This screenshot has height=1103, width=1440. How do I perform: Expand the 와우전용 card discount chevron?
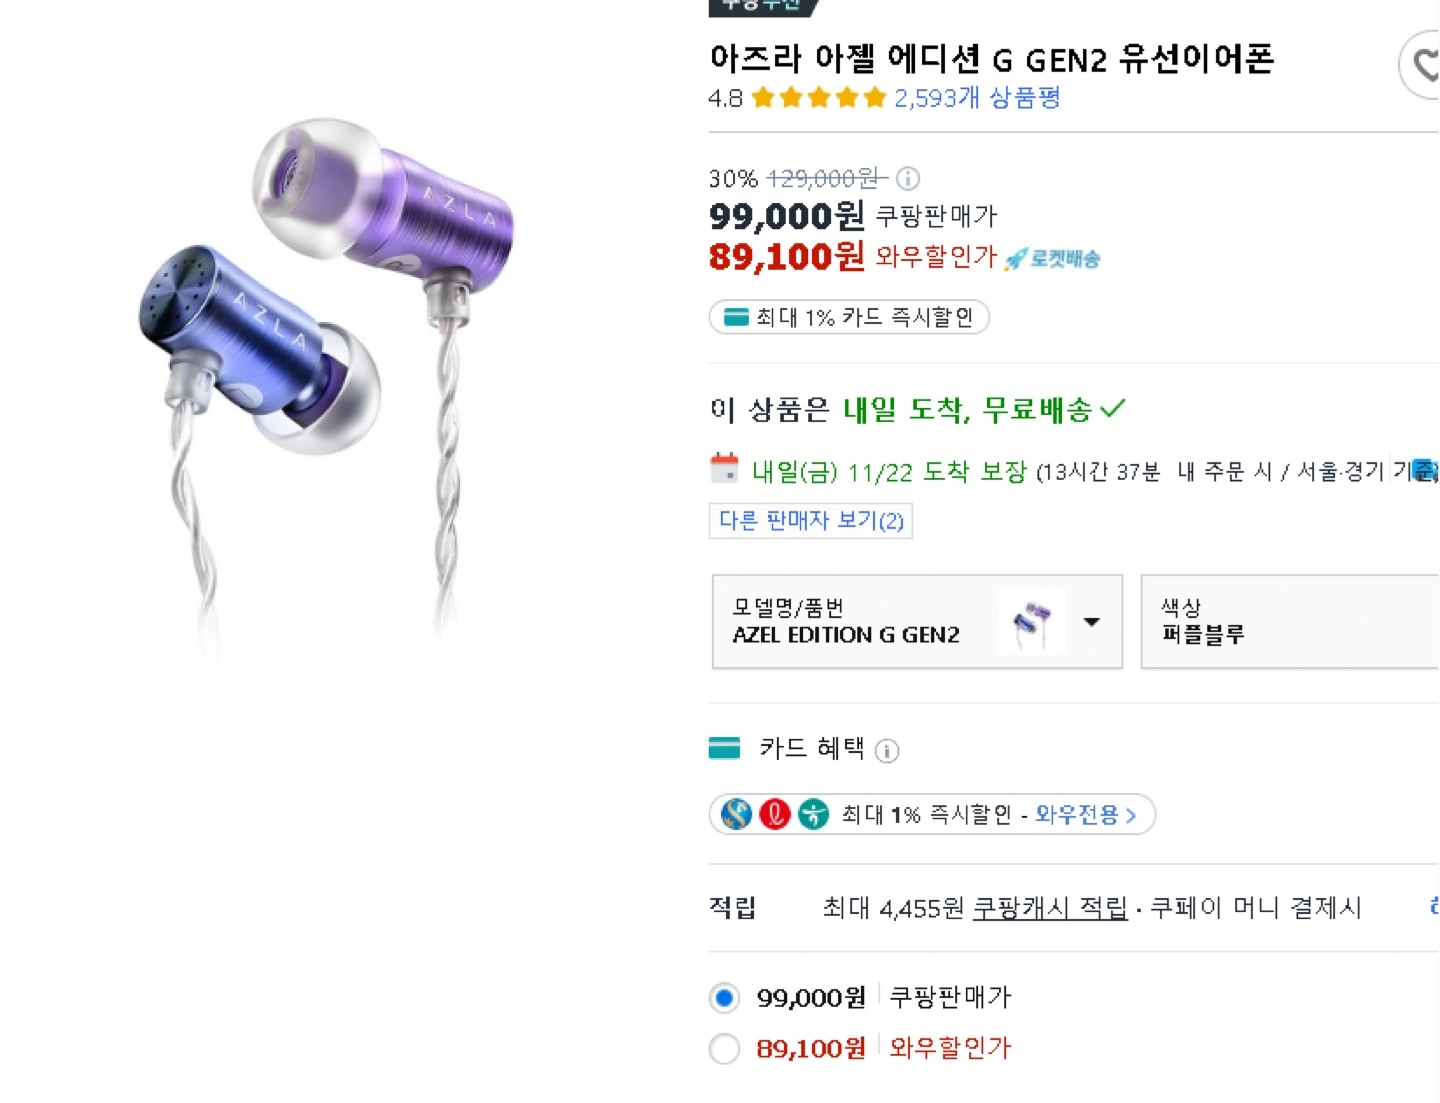pos(1131,816)
